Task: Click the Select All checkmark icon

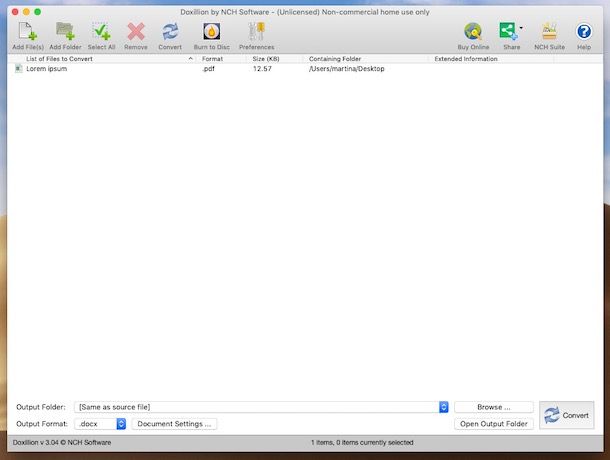Action: point(102,32)
